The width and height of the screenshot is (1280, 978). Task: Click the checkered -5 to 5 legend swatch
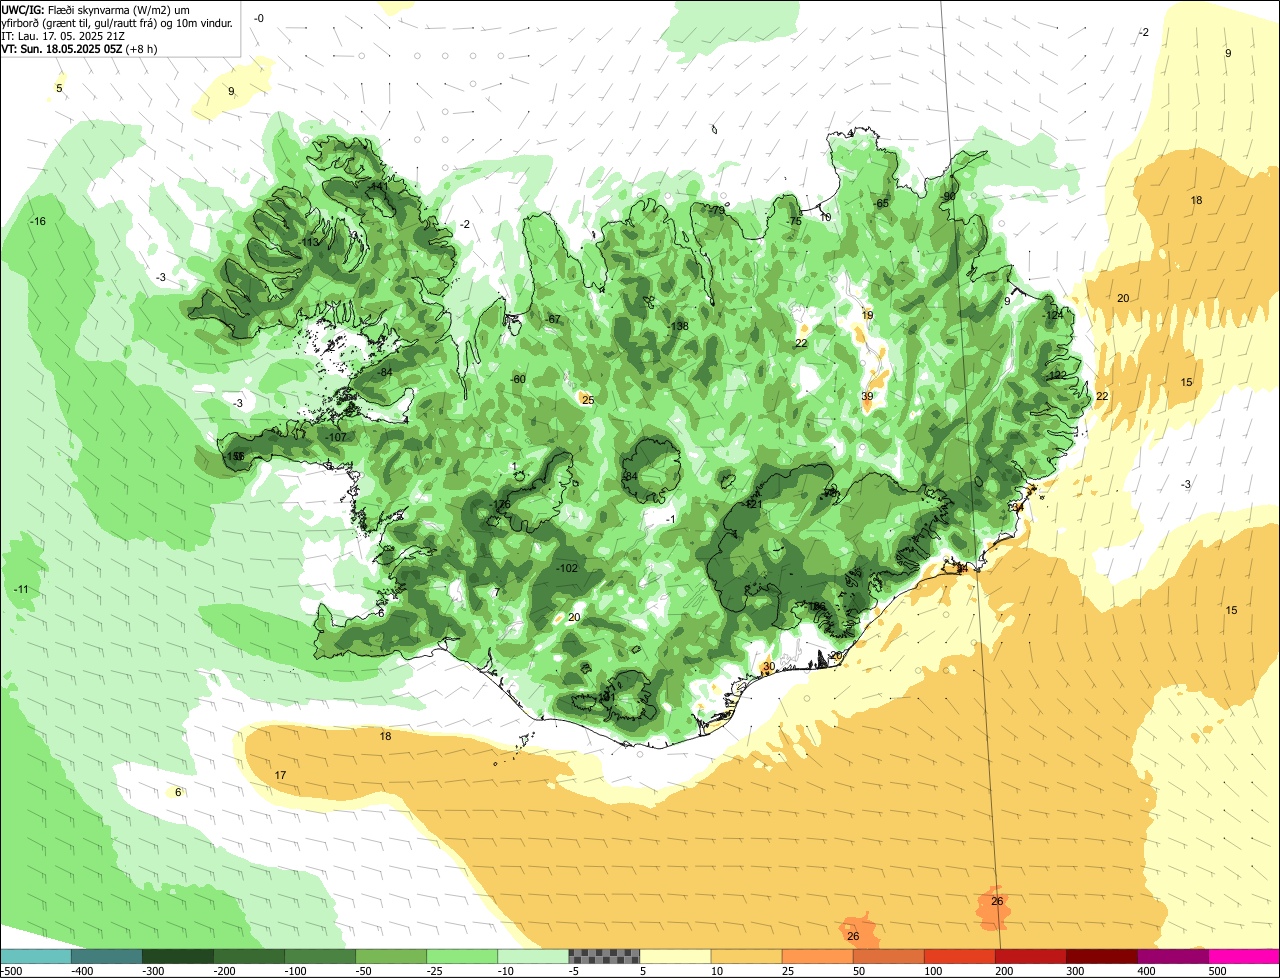(x=604, y=957)
